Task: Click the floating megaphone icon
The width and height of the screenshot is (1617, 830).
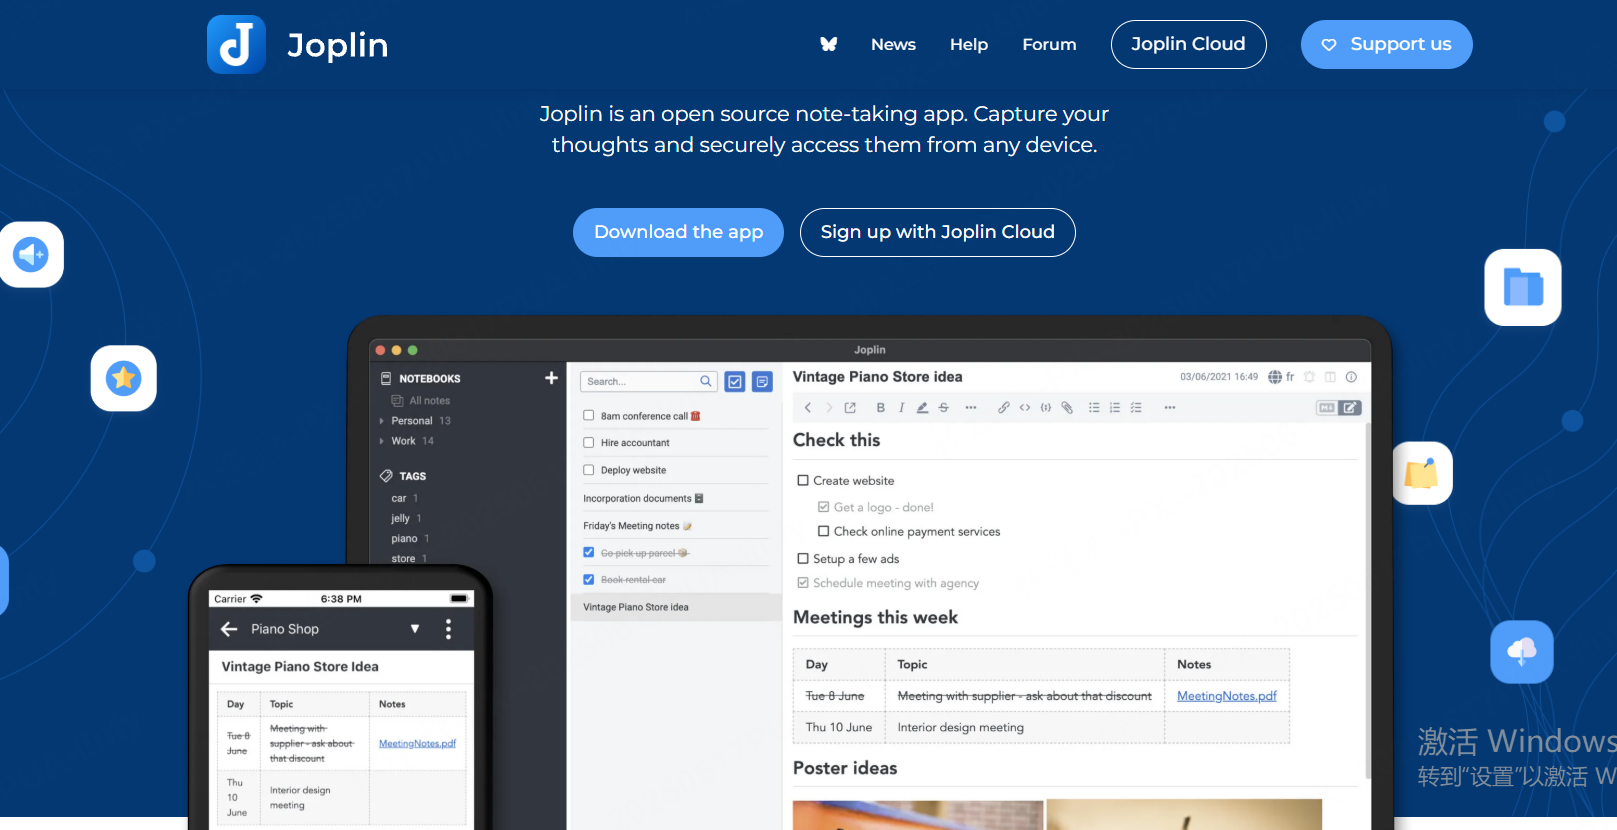Action: tap(31, 254)
